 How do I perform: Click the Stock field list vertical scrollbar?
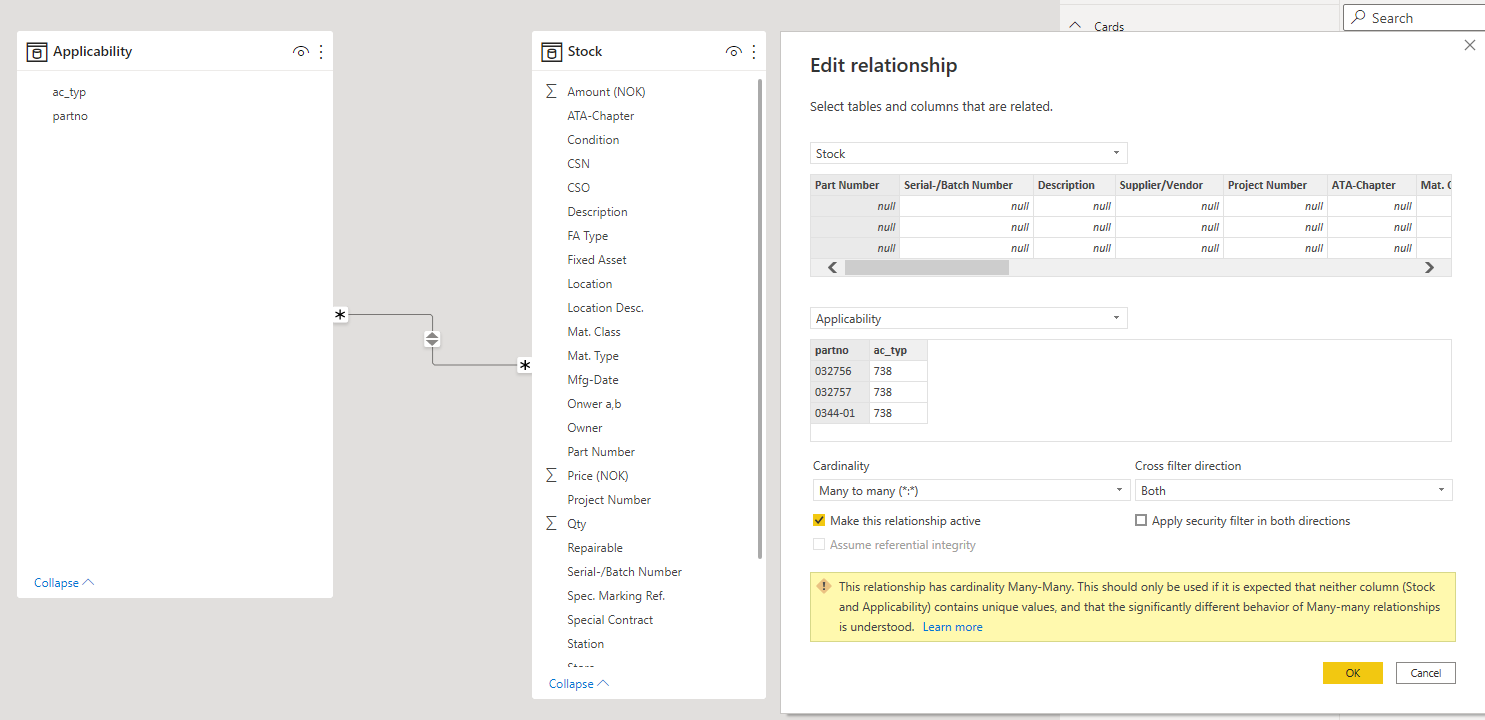[x=760, y=318]
